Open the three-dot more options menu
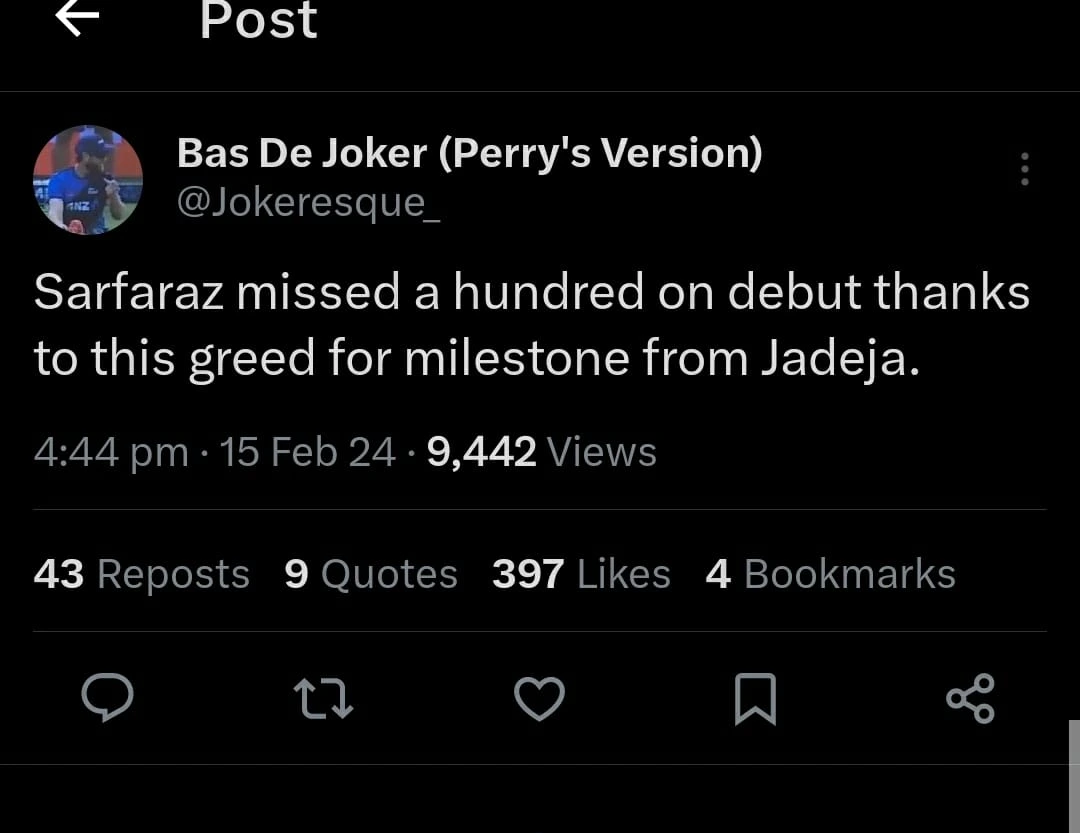Viewport: 1080px width, 833px height. pyautogui.click(x=1024, y=170)
